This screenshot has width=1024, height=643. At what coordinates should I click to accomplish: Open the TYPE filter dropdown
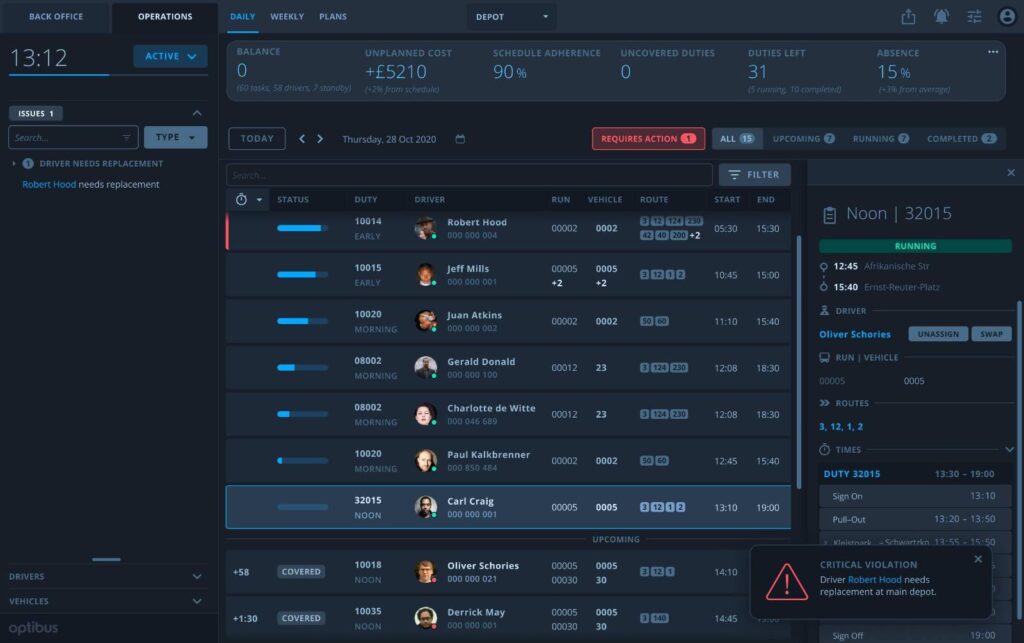tap(176, 137)
